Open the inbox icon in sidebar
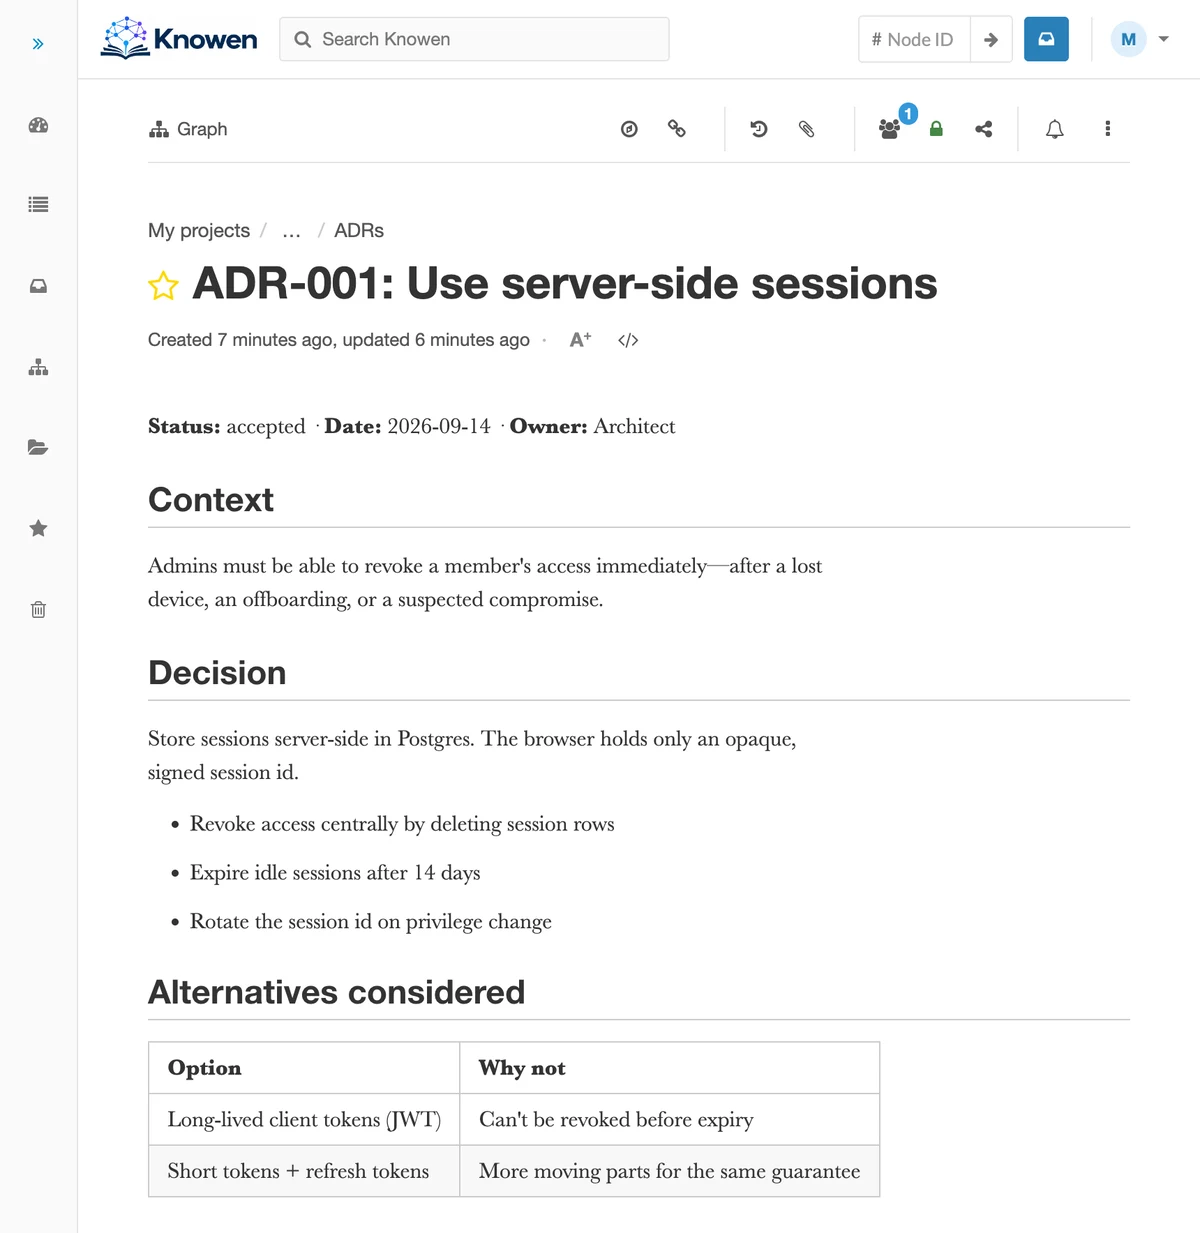This screenshot has height=1233, width=1200. point(38,286)
